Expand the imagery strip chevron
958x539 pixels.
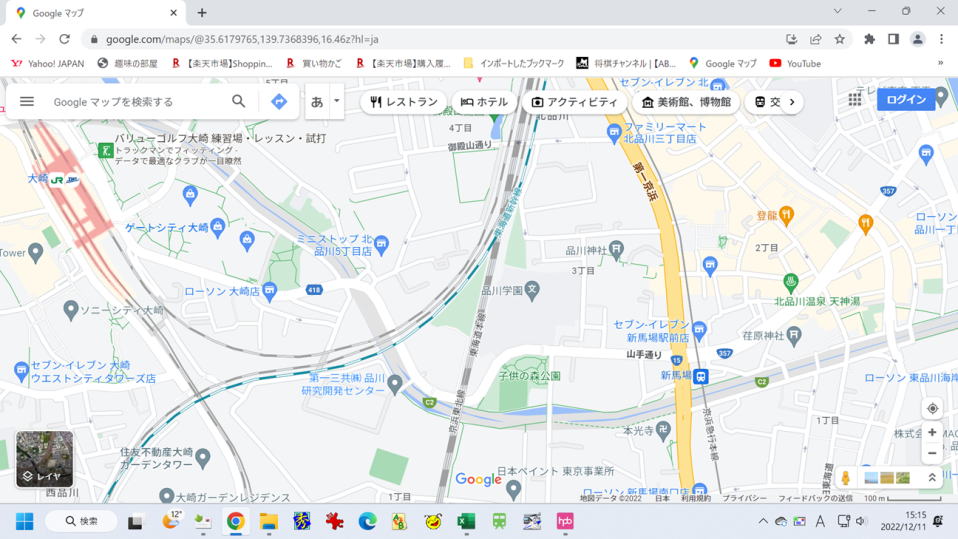pos(932,478)
